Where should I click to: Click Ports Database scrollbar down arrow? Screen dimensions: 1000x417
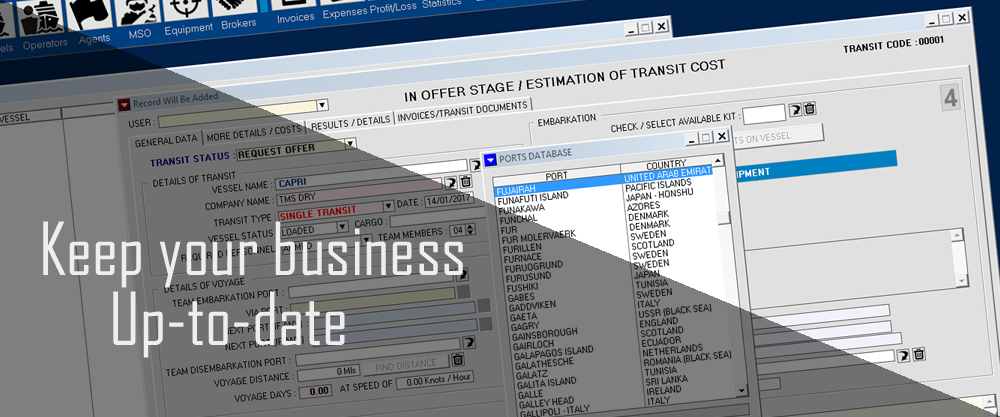click(x=740, y=390)
